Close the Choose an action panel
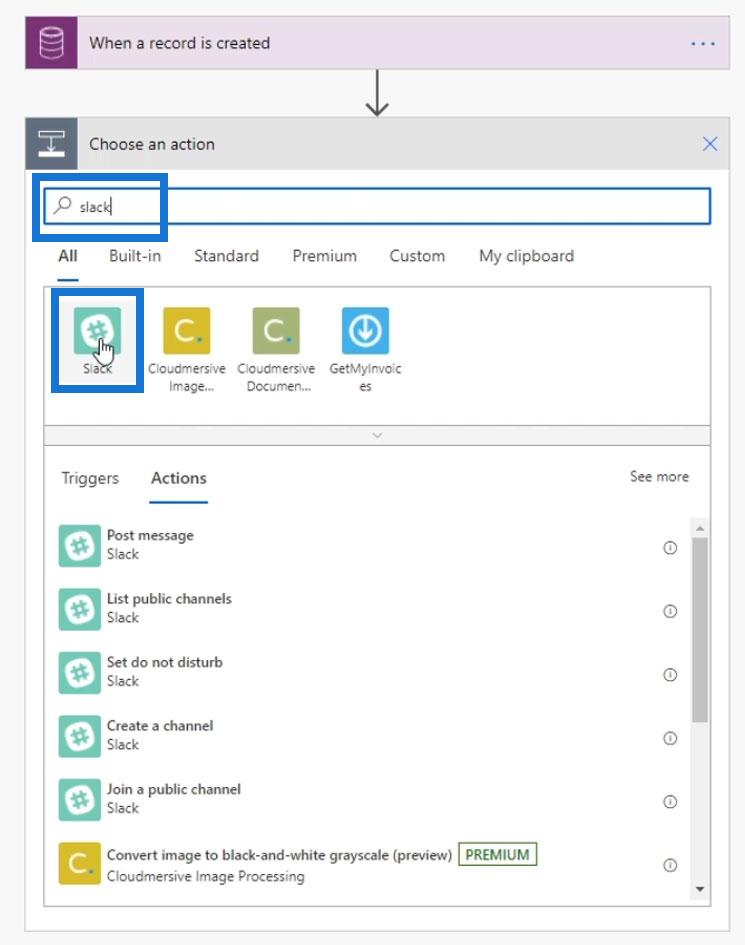Screen dimensions: 745x945 pos(710,144)
